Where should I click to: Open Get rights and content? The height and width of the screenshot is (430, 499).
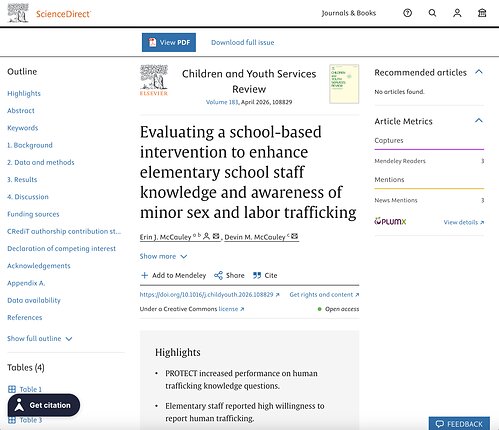[x=324, y=295]
